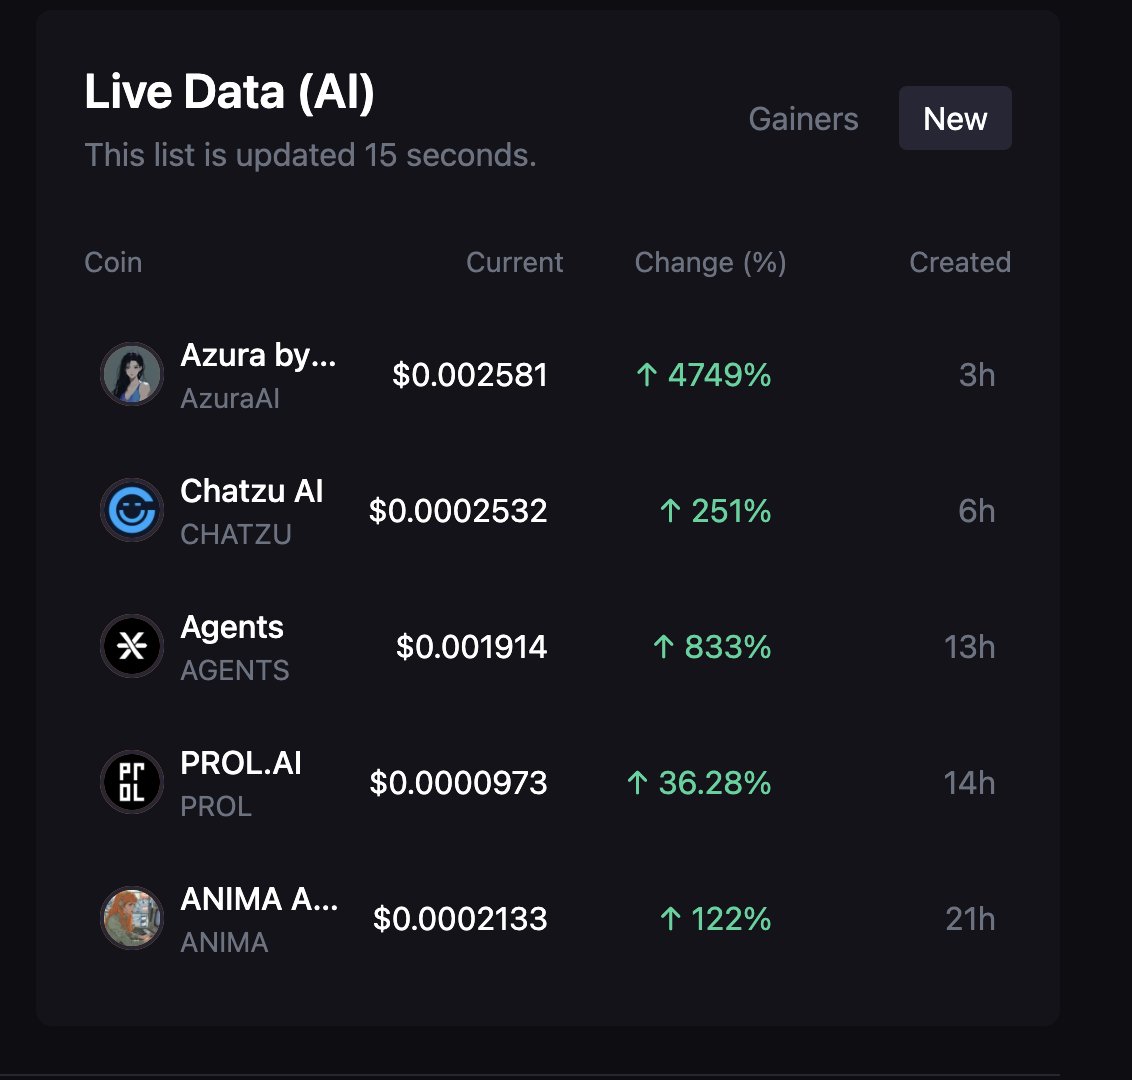Open the Azura coin avatar icon

tap(131, 374)
